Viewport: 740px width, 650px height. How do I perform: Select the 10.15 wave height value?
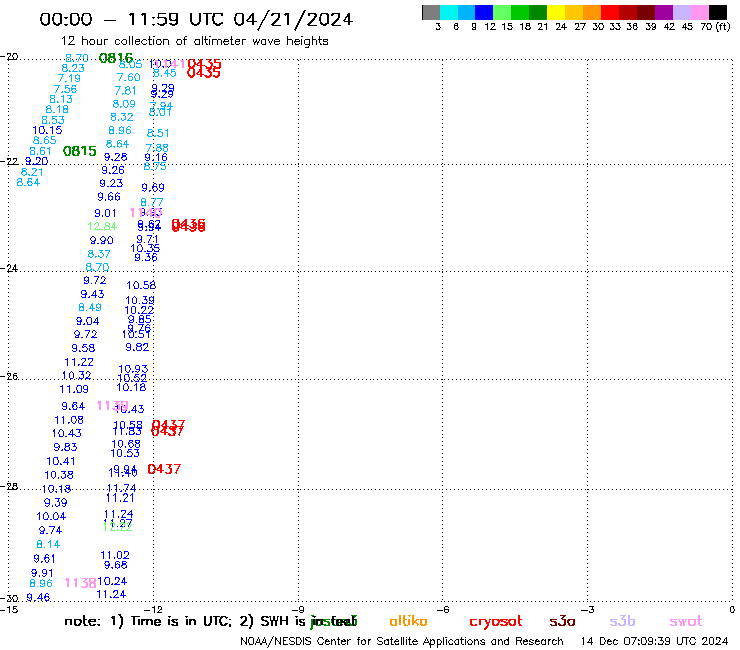[x=47, y=130]
